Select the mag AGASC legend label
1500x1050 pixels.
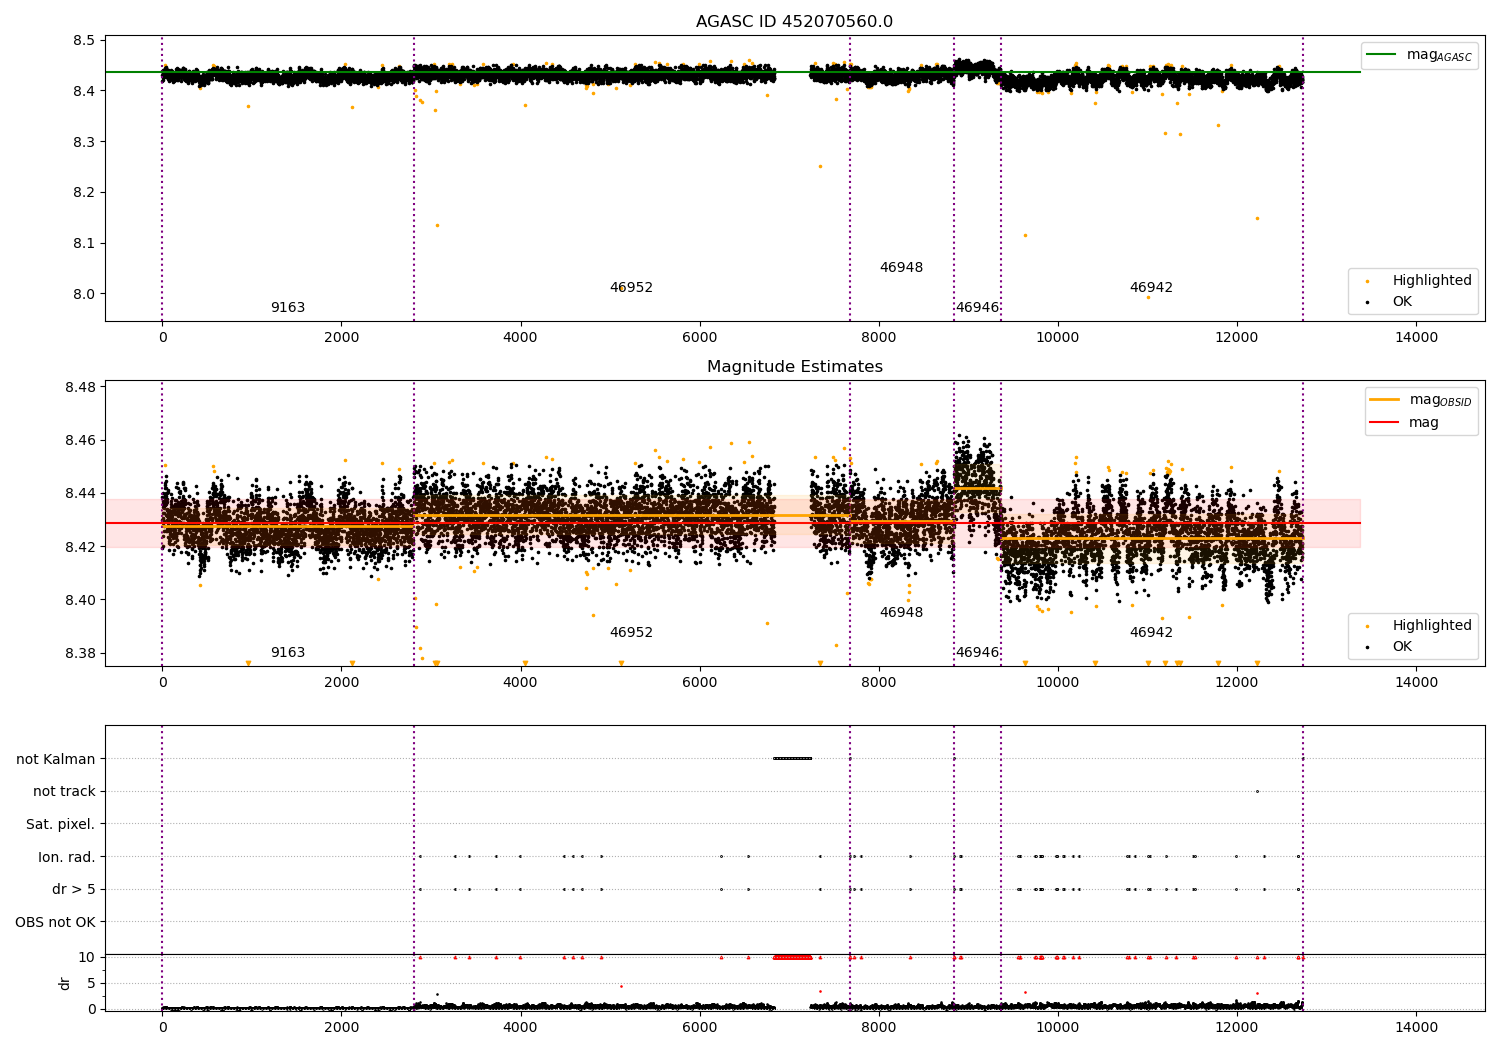(x=1439, y=55)
